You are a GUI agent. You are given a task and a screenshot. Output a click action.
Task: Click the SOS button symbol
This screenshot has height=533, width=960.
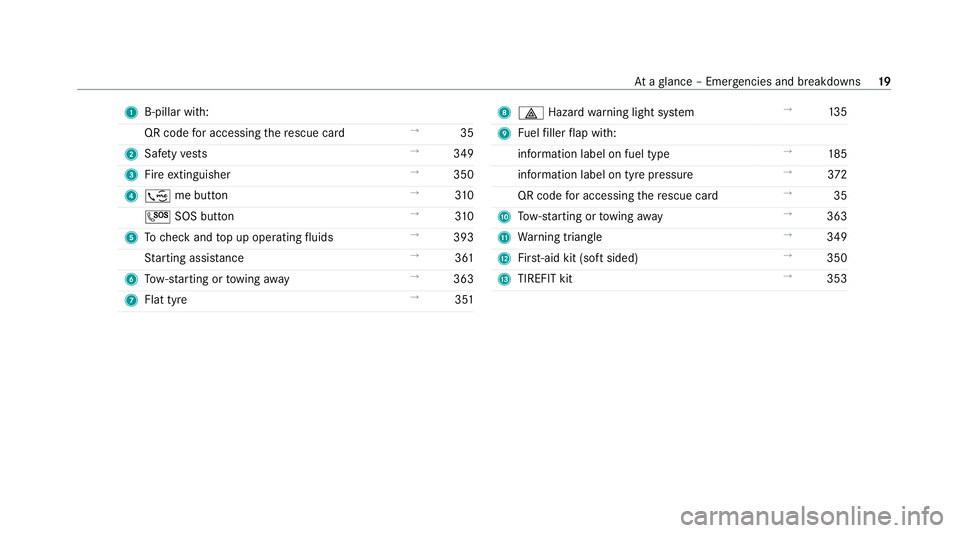[x=157, y=216]
